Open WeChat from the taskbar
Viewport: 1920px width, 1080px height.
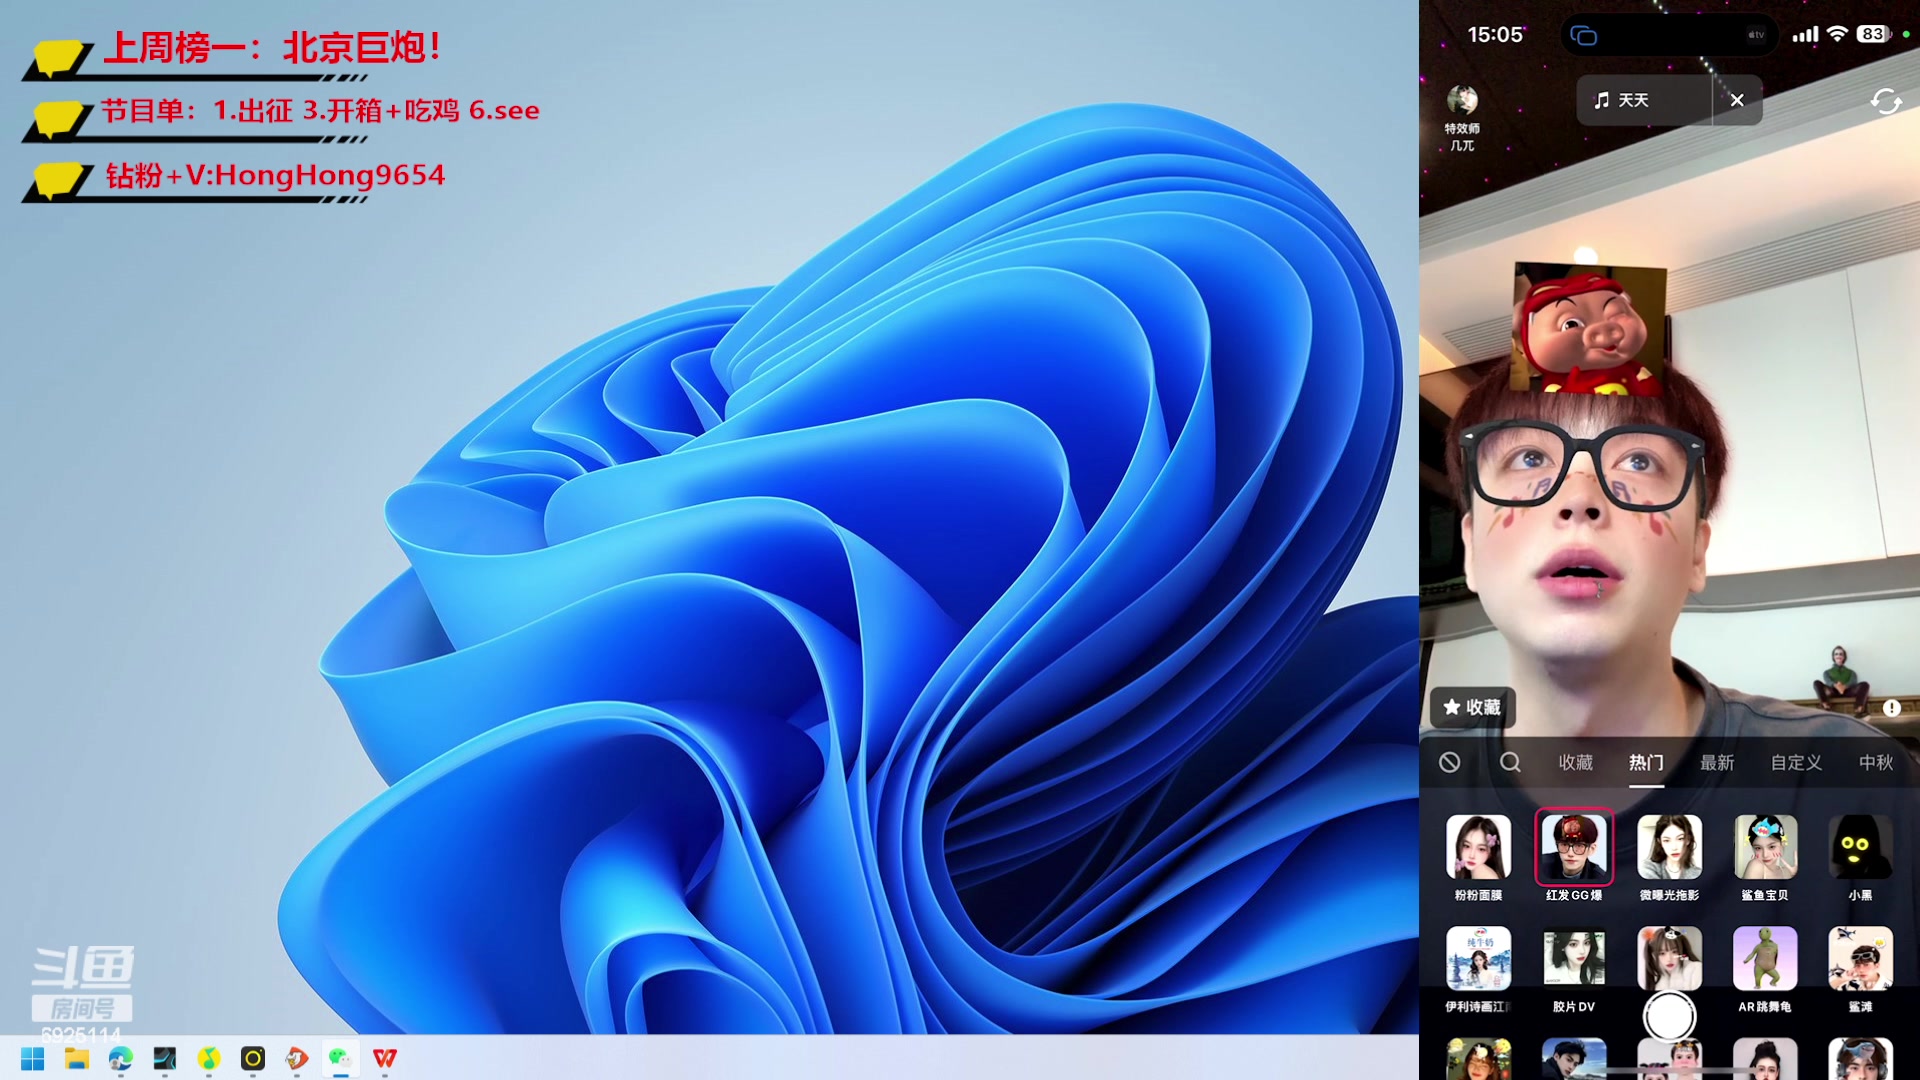coord(340,1058)
